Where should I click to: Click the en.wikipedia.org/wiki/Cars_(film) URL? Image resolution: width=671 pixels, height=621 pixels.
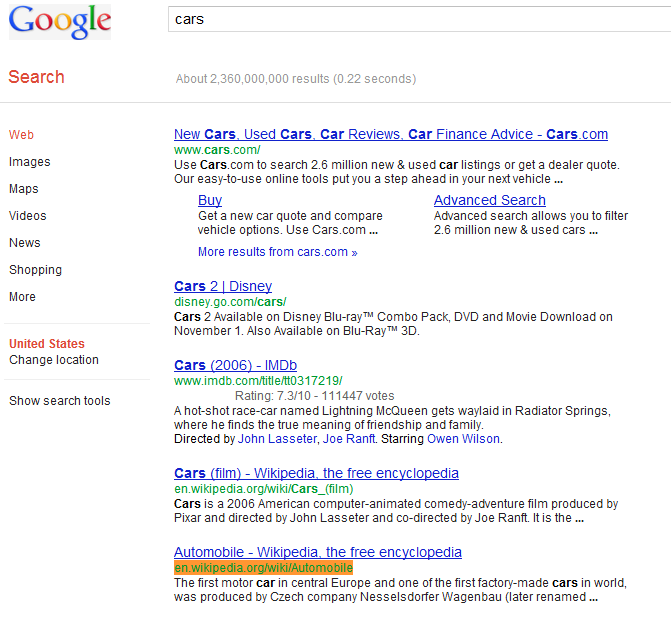264,489
